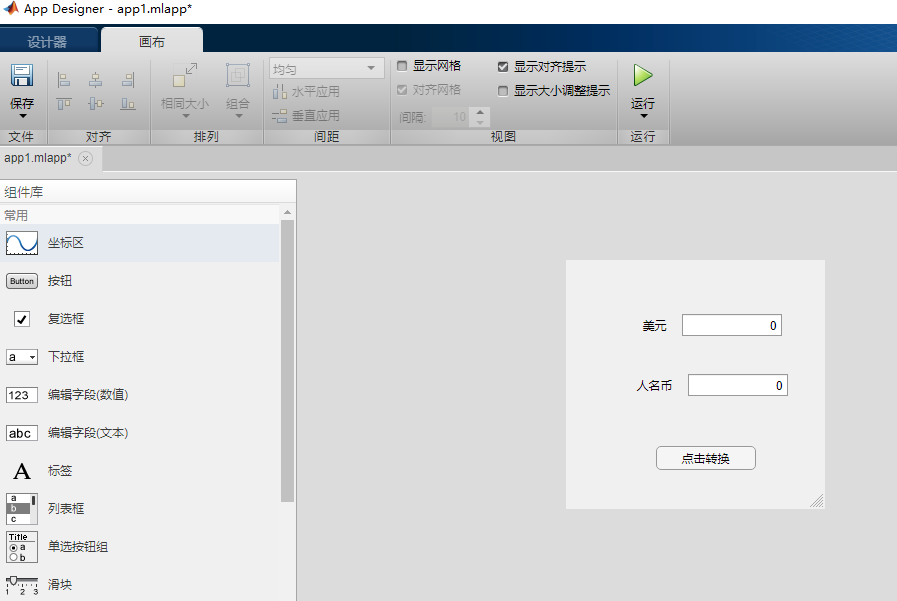Select the 编辑字段(文本) text field icon
Image resolution: width=897 pixels, height=601 pixels.
pos(22,433)
